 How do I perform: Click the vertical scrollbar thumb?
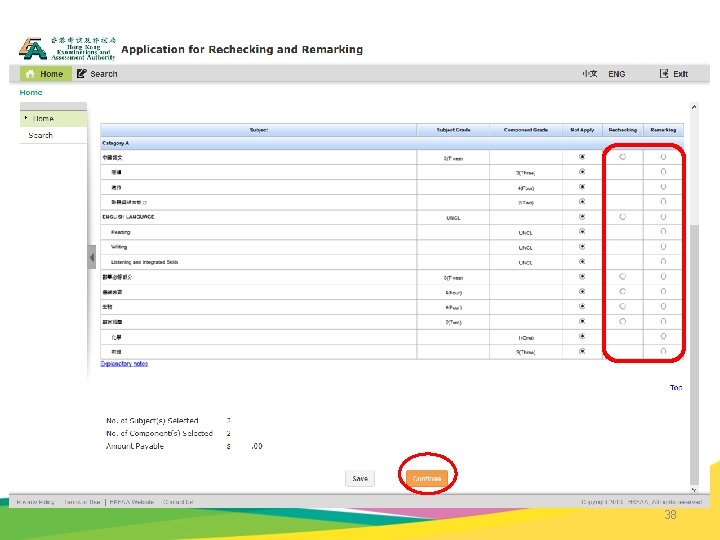pyautogui.click(x=694, y=354)
